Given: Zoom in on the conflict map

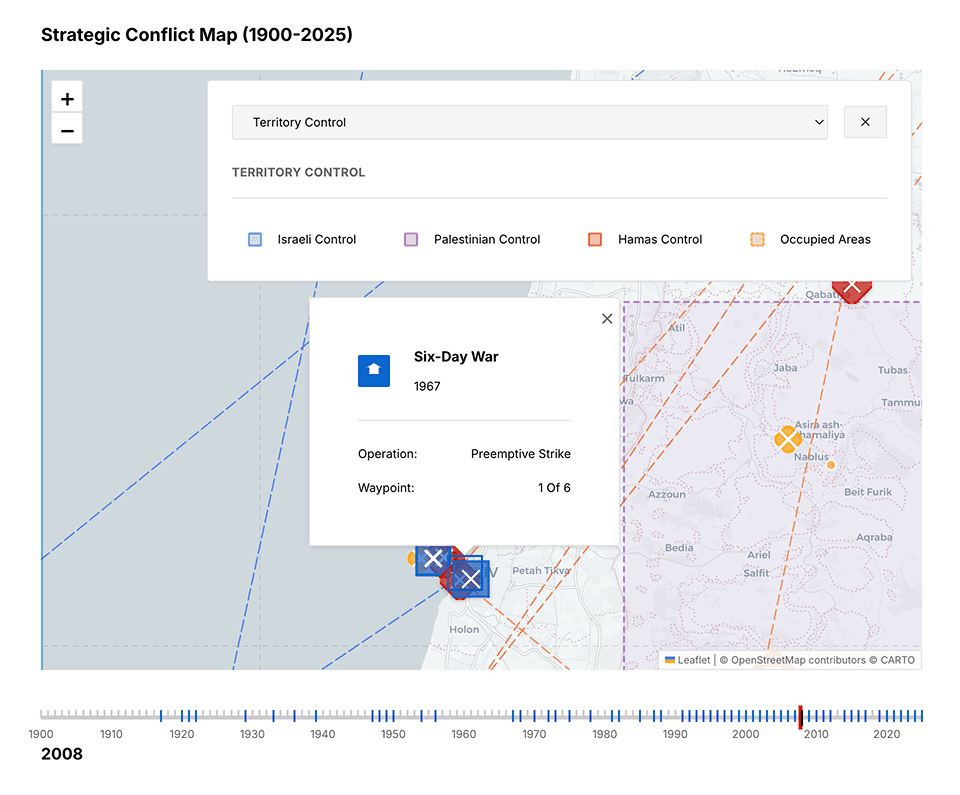Looking at the screenshot, I should click(67, 99).
